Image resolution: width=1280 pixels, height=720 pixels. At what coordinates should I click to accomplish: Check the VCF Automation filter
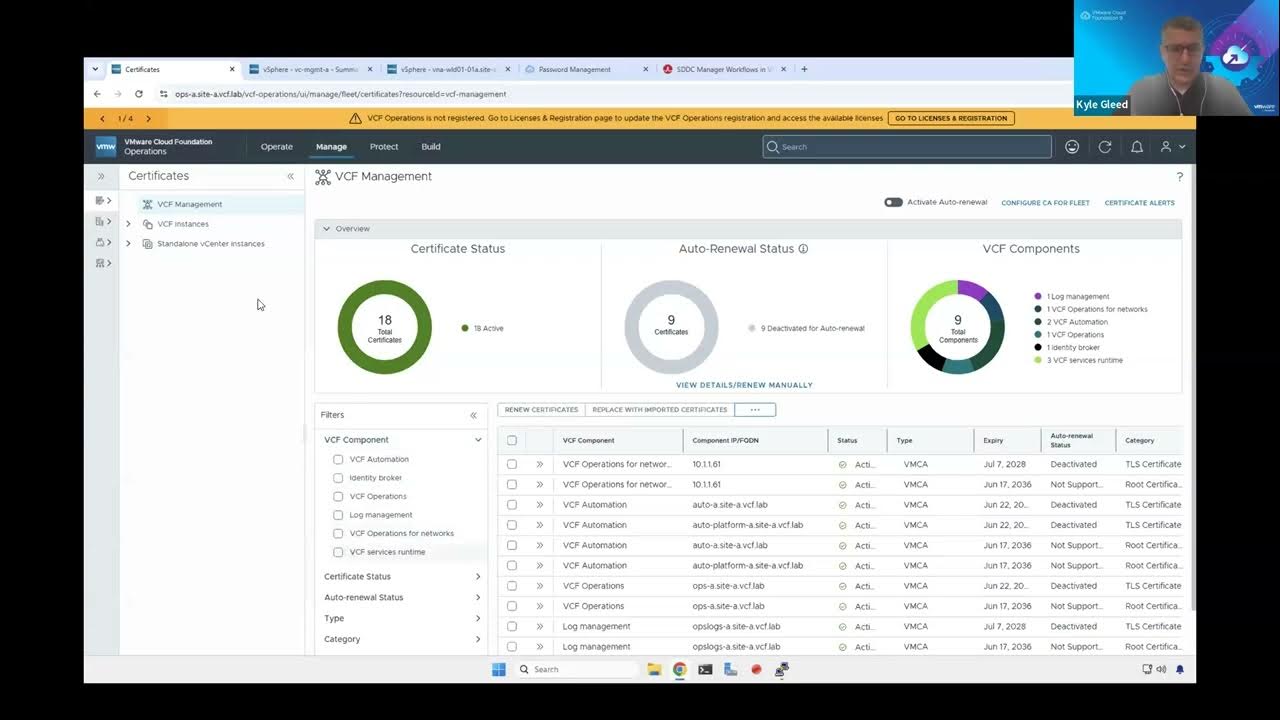pos(338,459)
